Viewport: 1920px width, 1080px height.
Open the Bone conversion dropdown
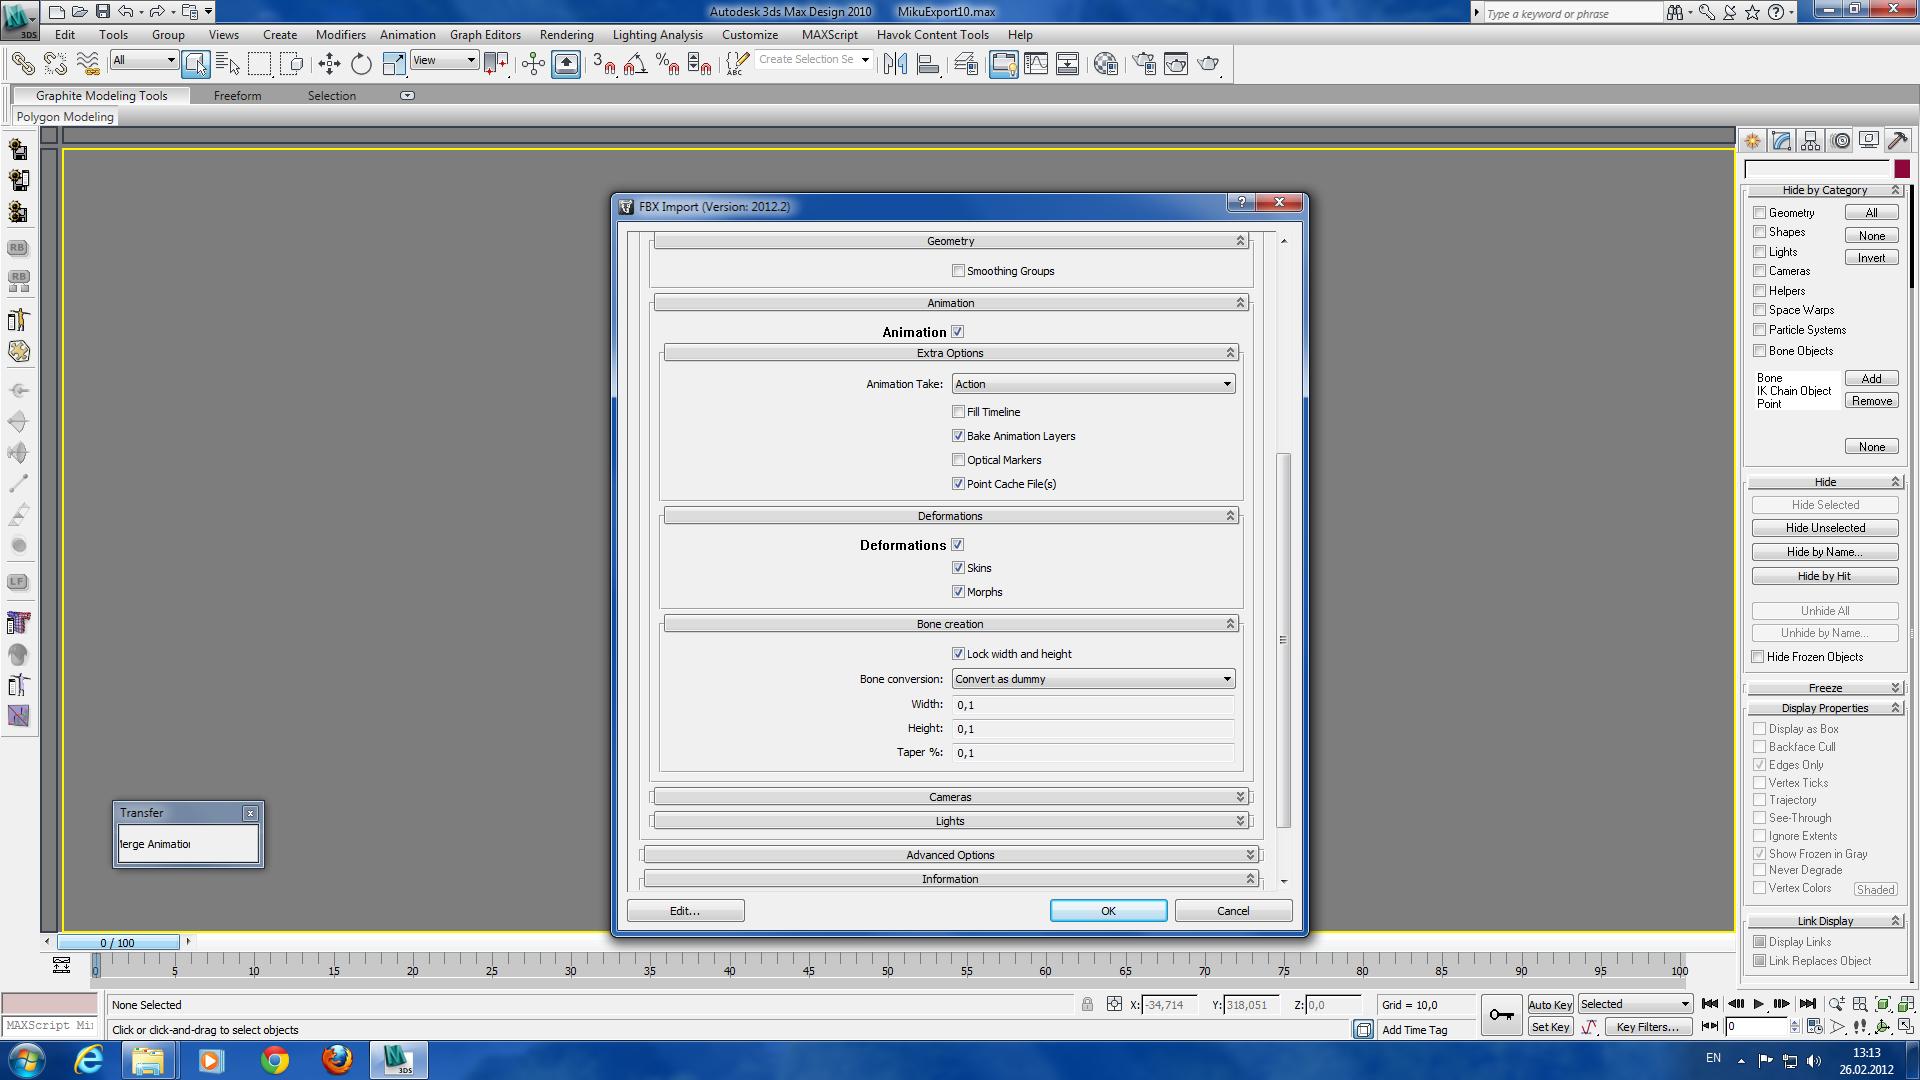point(1093,679)
